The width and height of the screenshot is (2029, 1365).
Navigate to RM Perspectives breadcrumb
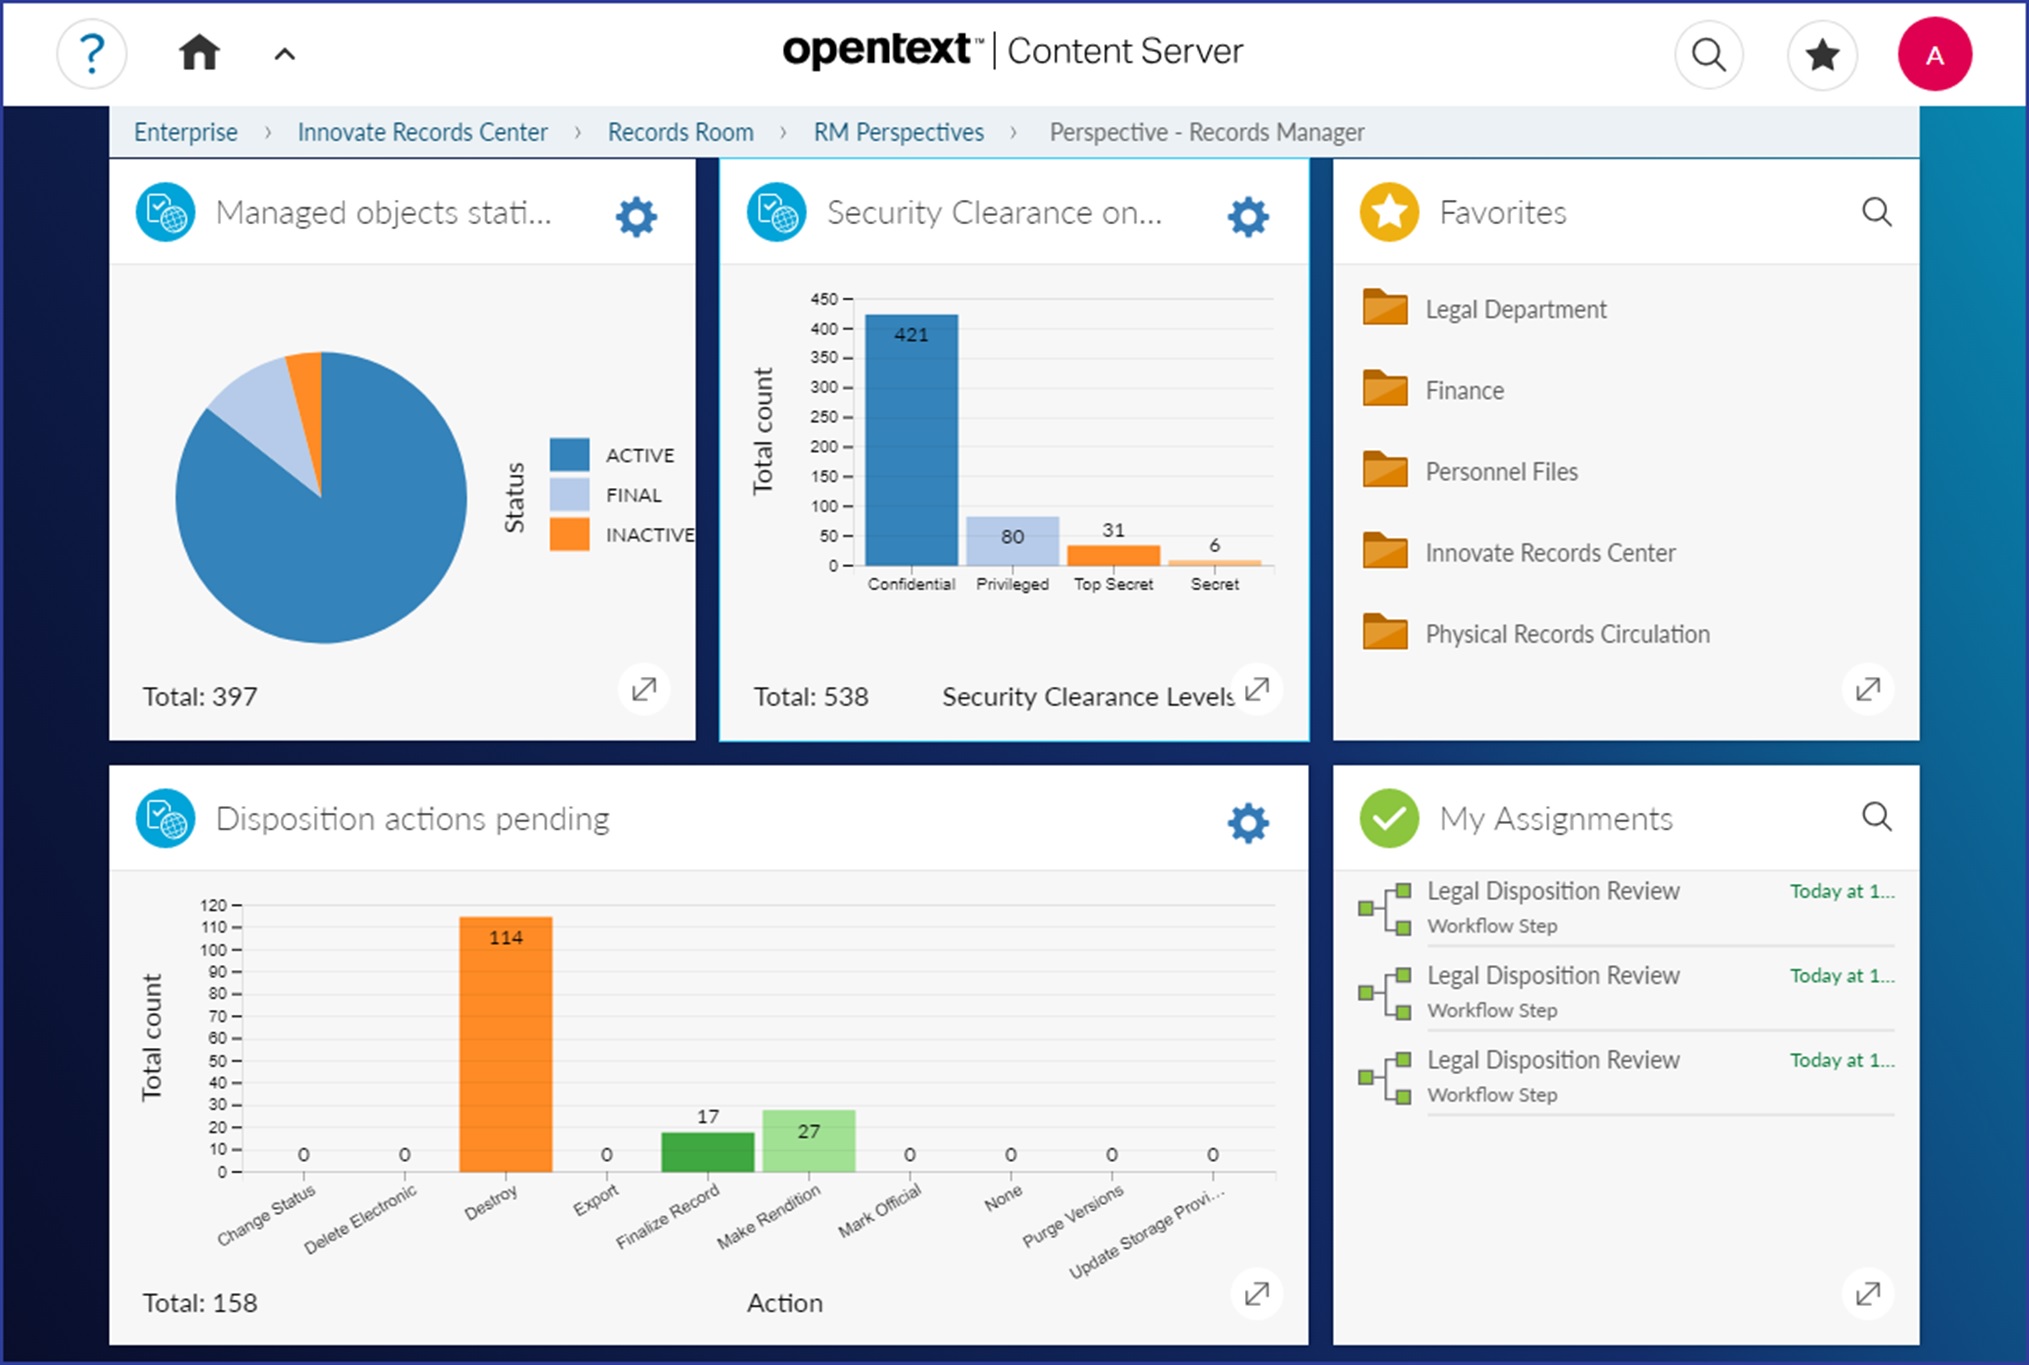pos(898,132)
